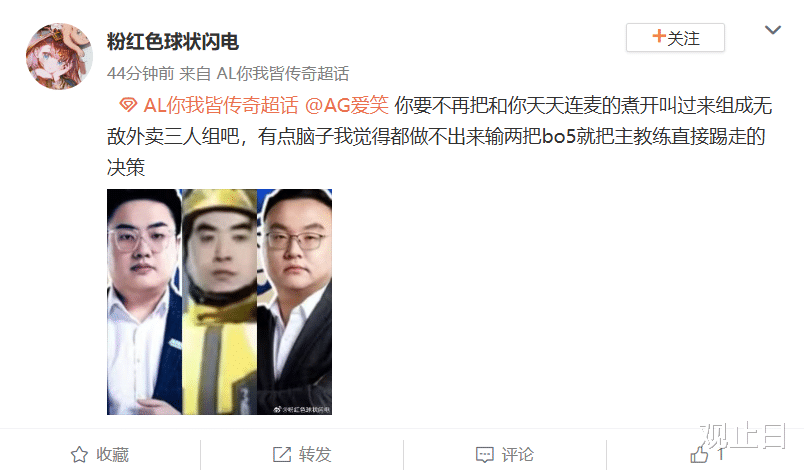This screenshot has height=470, width=804.
Task: Select the 转发 repost label
Action: click(x=315, y=454)
